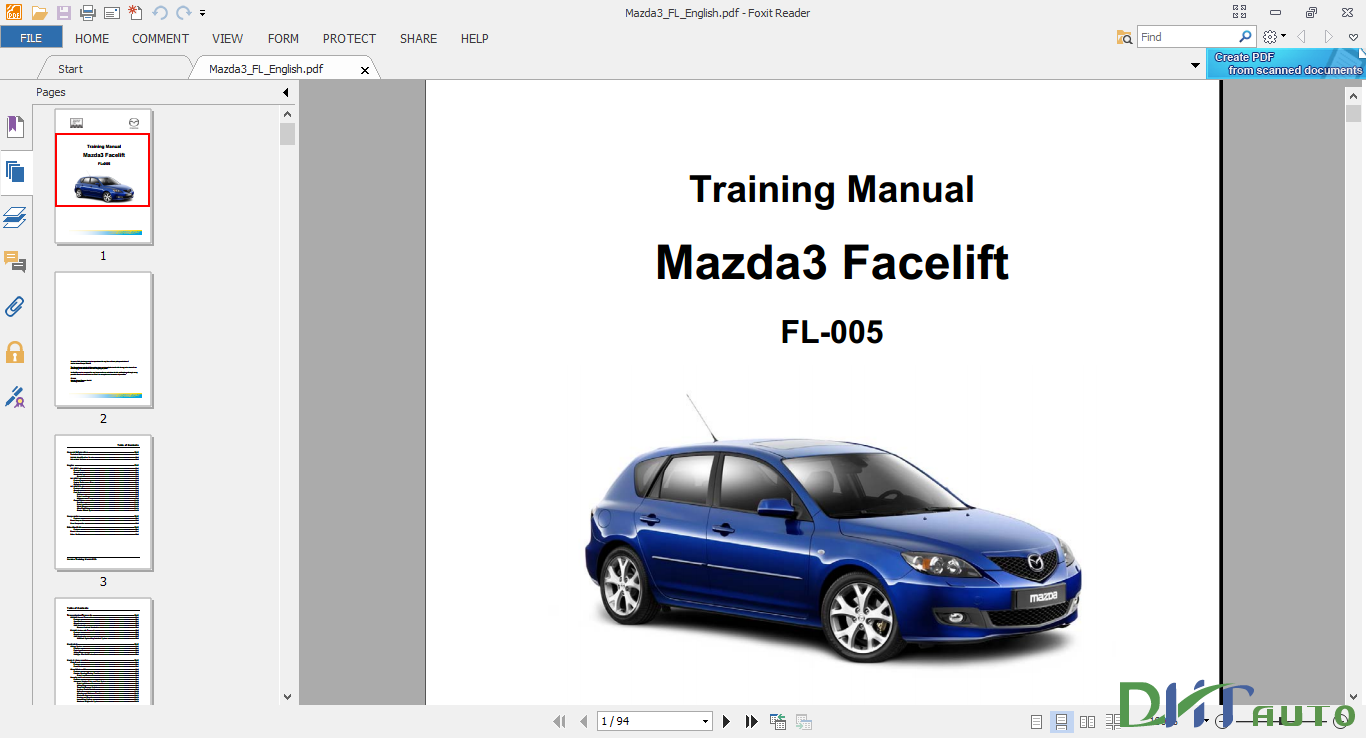Switch to the COMMENT ribbon tab
This screenshot has height=738, width=1366.
pyautogui.click(x=160, y=38)
